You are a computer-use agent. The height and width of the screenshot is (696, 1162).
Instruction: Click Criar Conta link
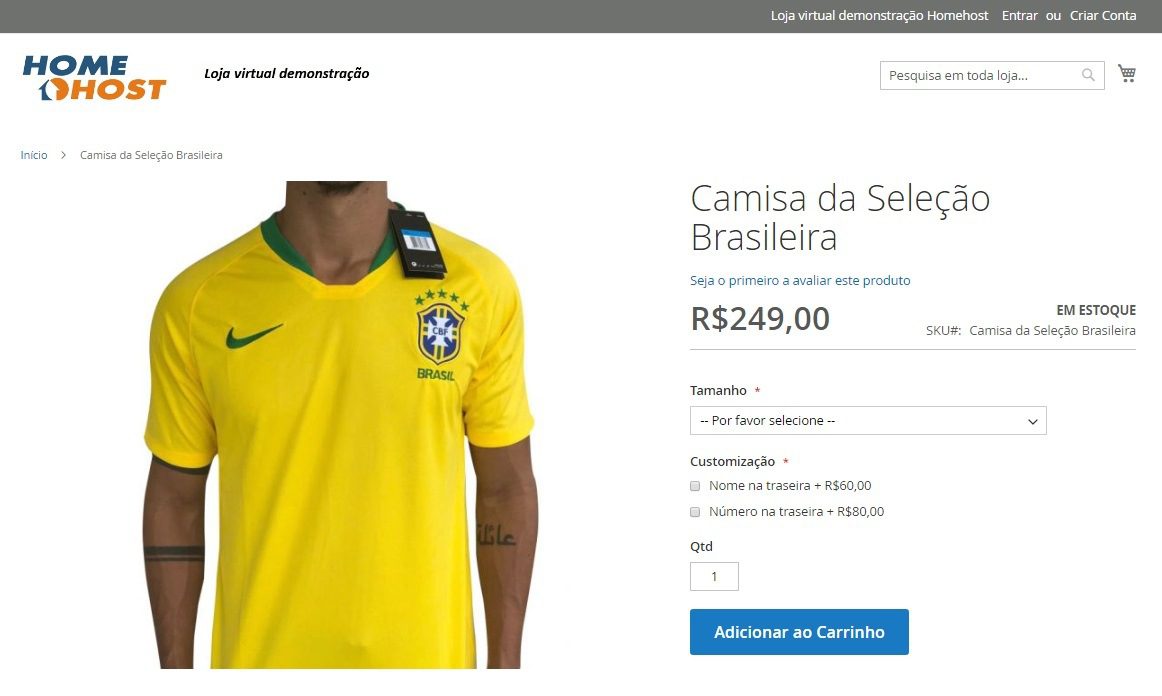point(1103,16)
